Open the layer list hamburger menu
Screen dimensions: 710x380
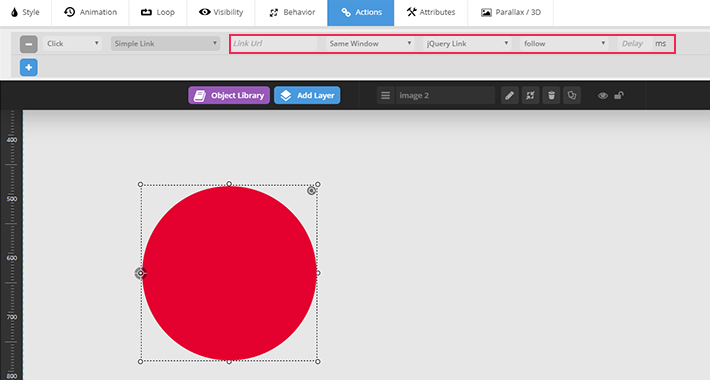[x=385, y=96]
